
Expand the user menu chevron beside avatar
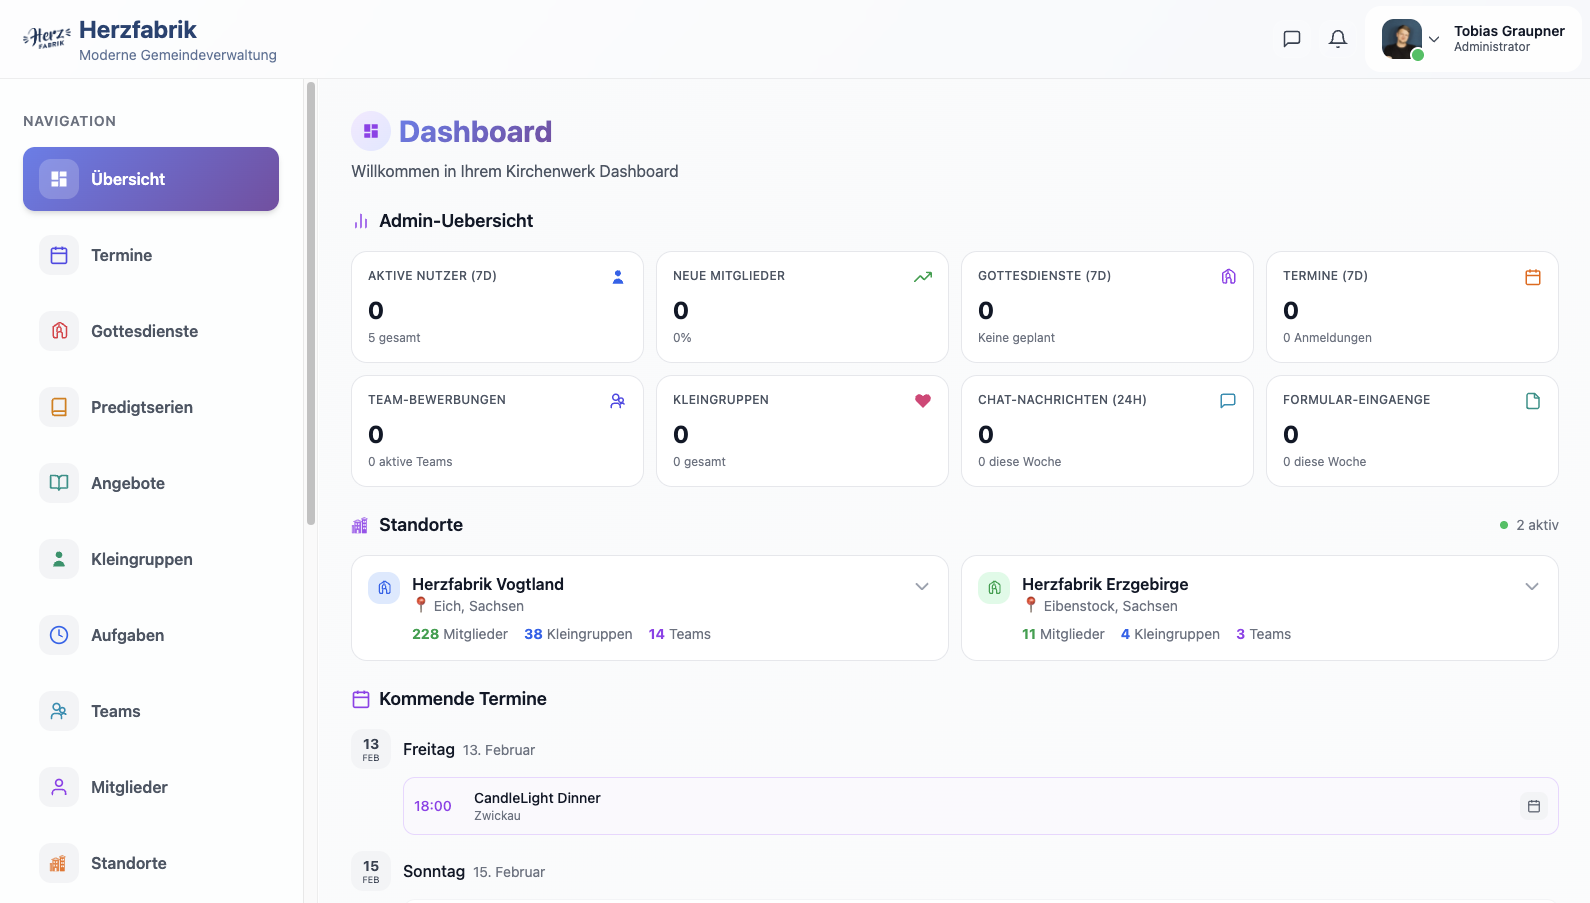pos(1434,40)
